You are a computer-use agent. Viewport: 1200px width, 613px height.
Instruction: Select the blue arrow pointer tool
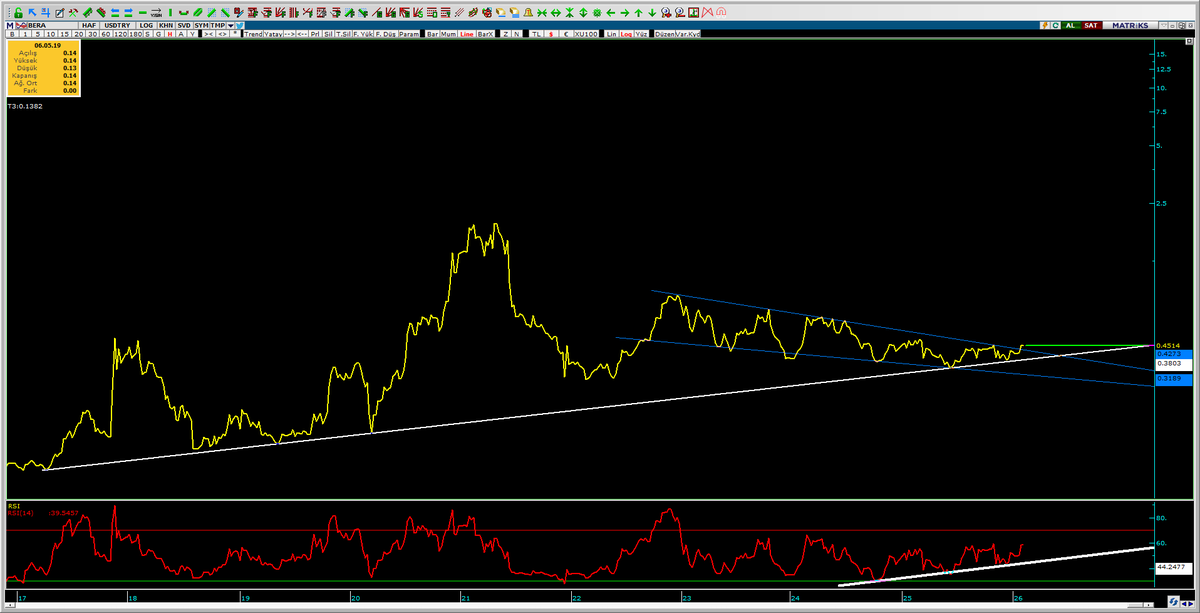pyautogui.click(x=33, y=12)
